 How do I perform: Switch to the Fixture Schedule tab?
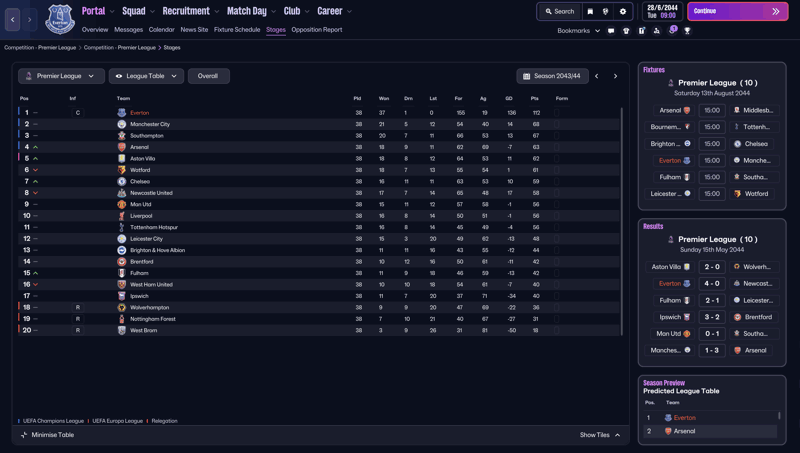[x=237, y=30]
